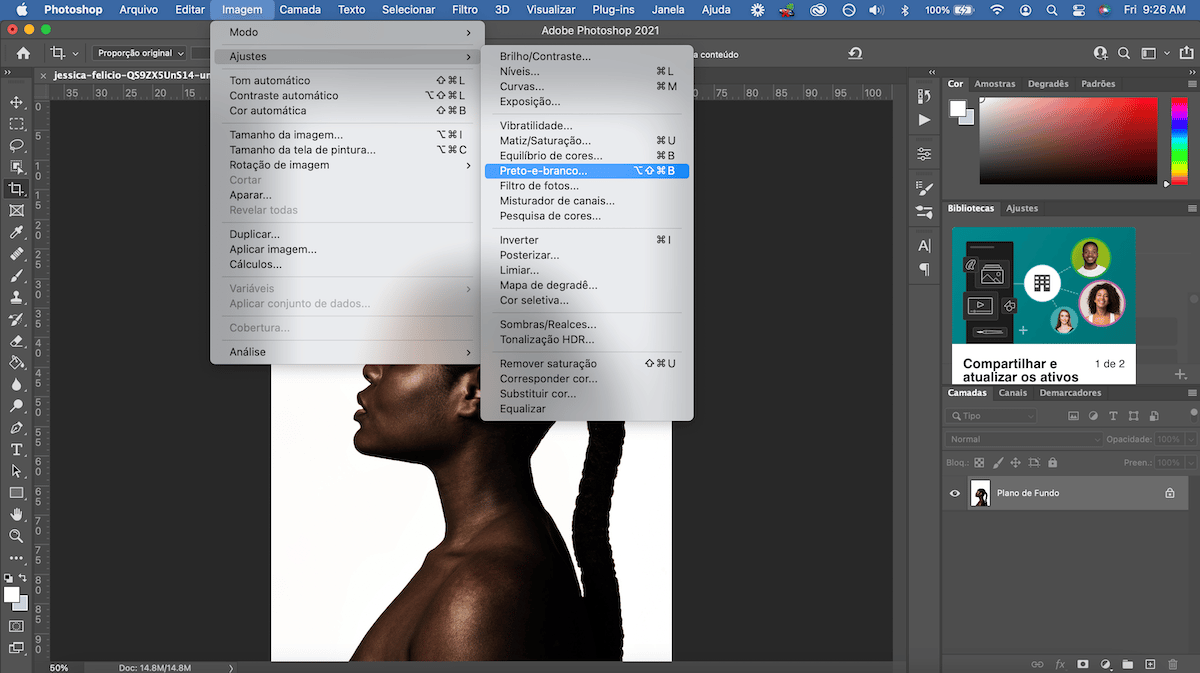Select the Lasso tool

point(16,145)
